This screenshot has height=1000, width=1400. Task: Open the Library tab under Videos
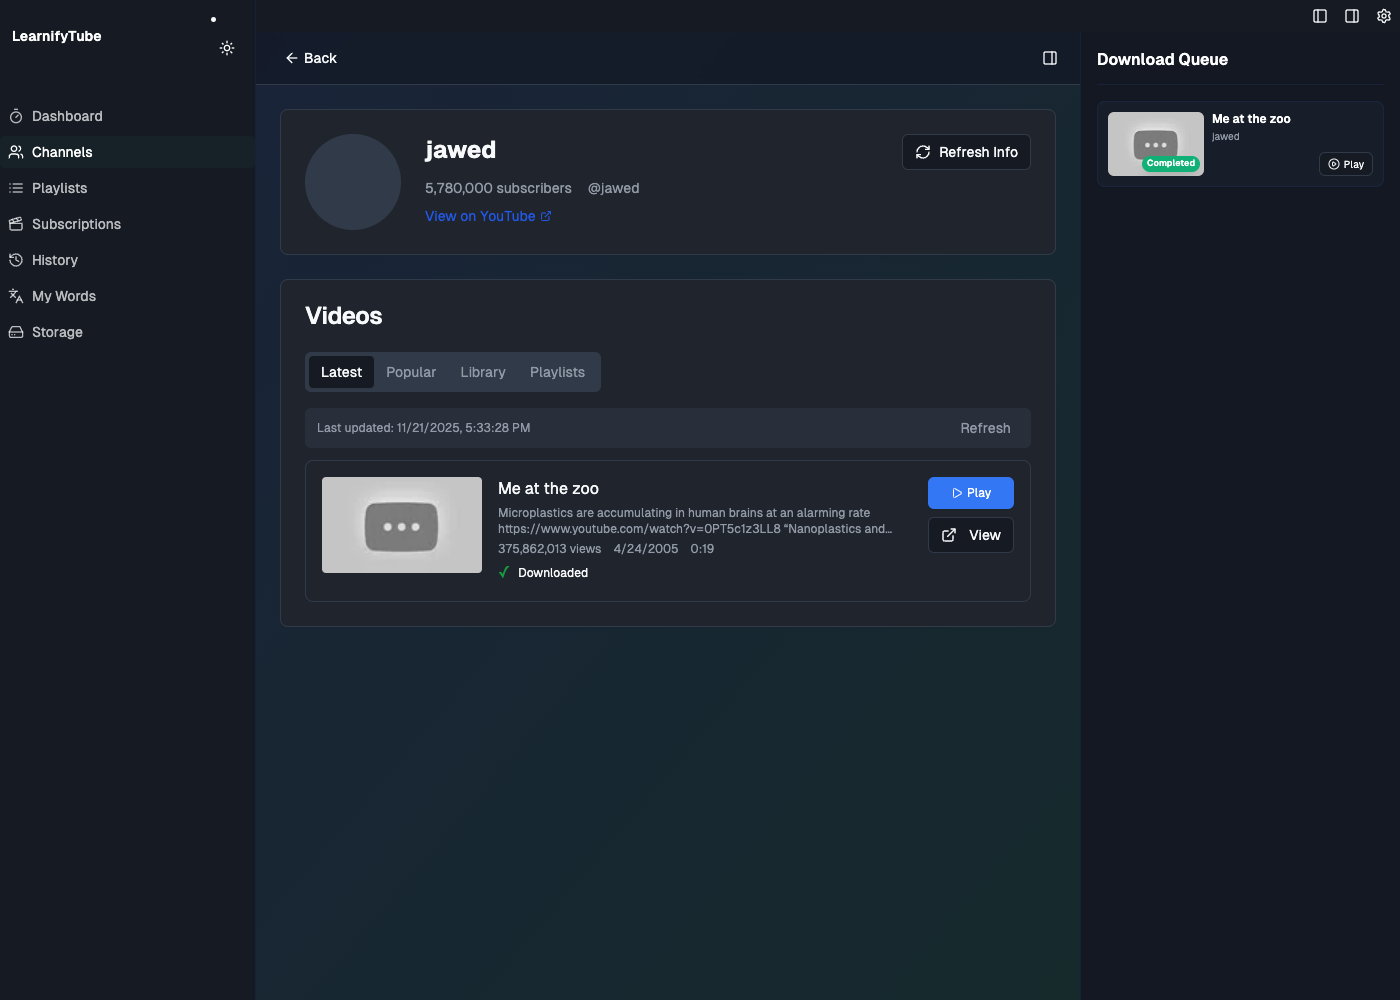(x=483, y=371)
